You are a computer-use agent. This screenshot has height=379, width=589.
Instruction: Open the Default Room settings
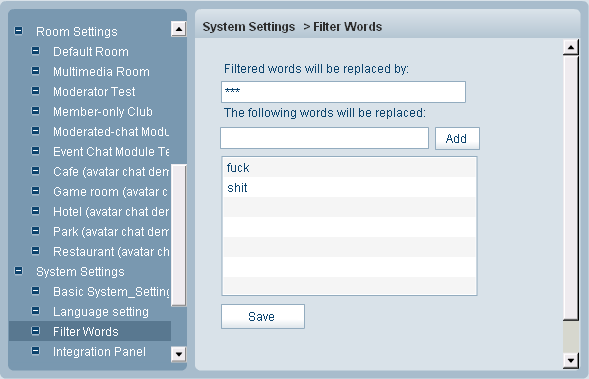pos(91,52)
